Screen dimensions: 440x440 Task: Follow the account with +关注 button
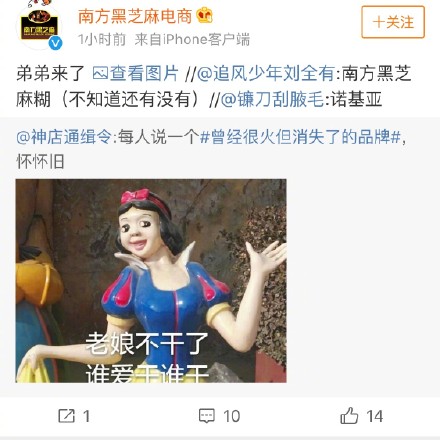(x=393, y=22)
